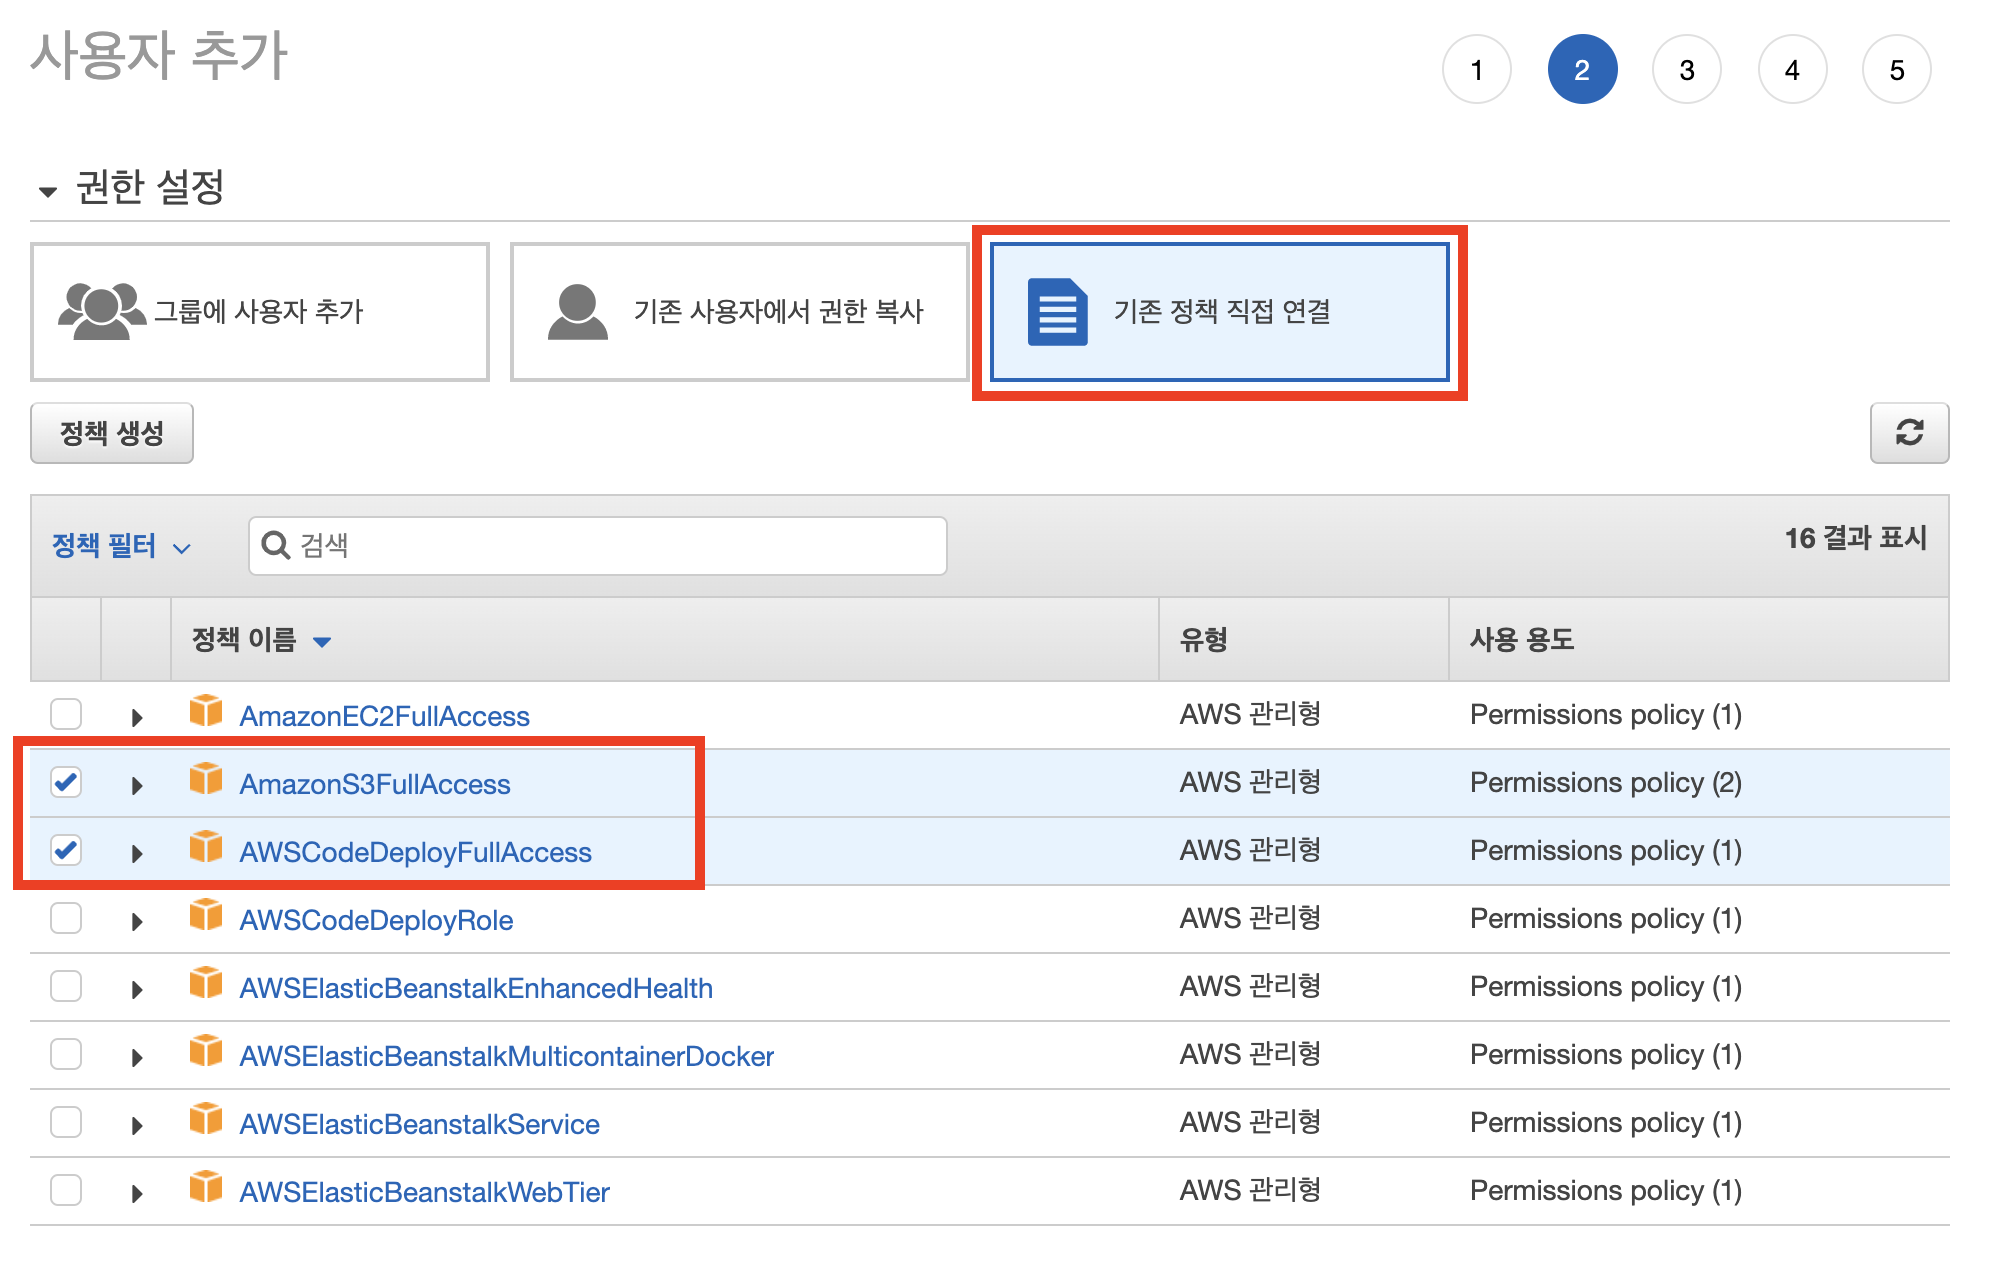Viewport: 2000px width, 1262px height.
Task: Tick the AWSElasticBeanstalkMulticontainerDocker checkbox
Action: coord(66,1054)
